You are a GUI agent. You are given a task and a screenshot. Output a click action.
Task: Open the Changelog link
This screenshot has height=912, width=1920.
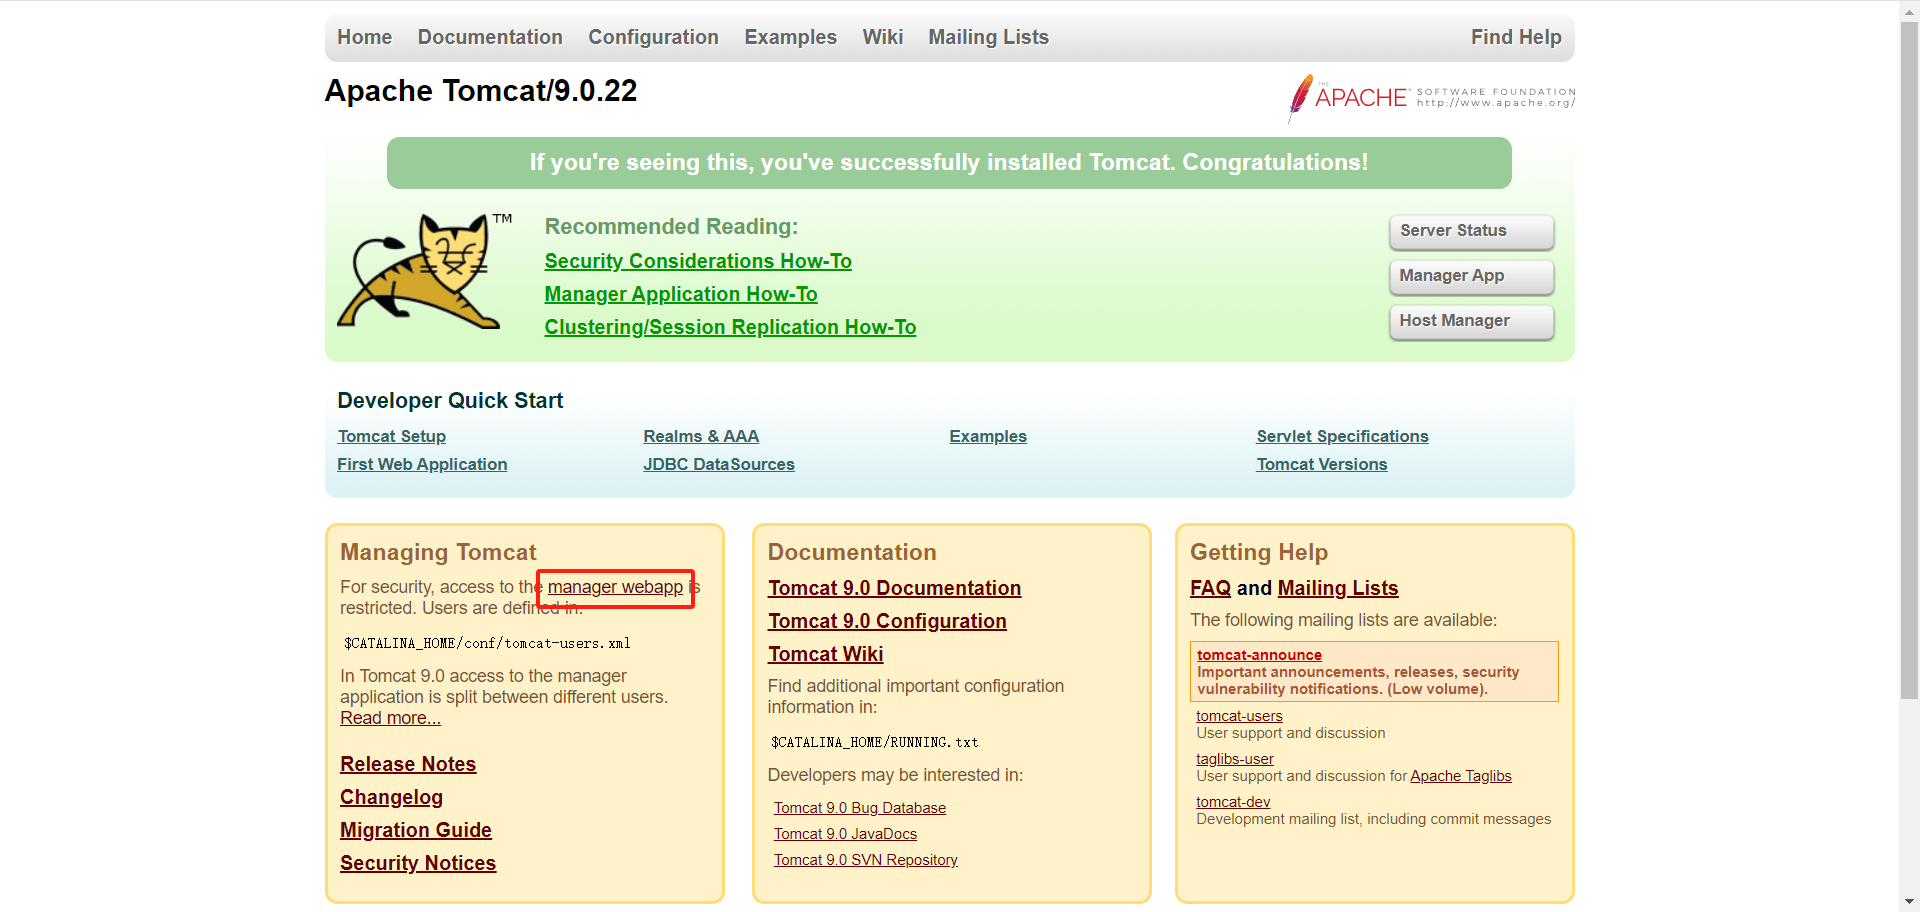(391, 797)
